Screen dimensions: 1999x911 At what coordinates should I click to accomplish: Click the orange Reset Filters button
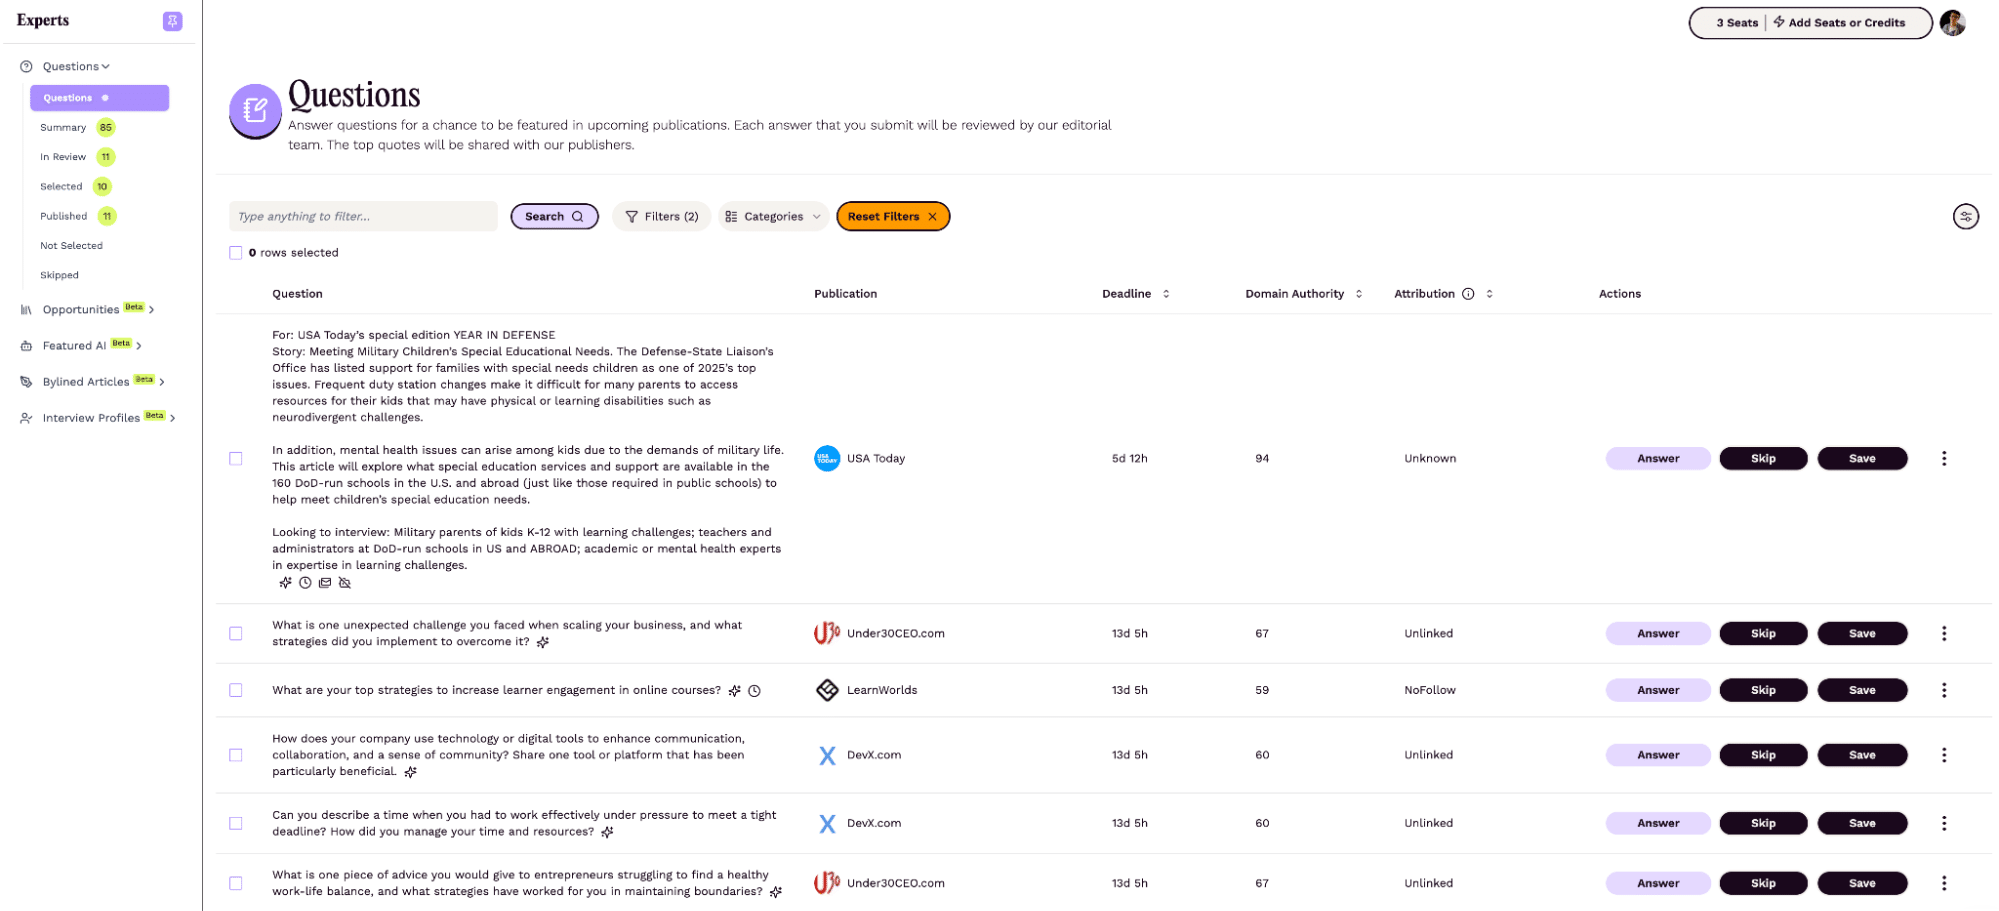[892, 217]
